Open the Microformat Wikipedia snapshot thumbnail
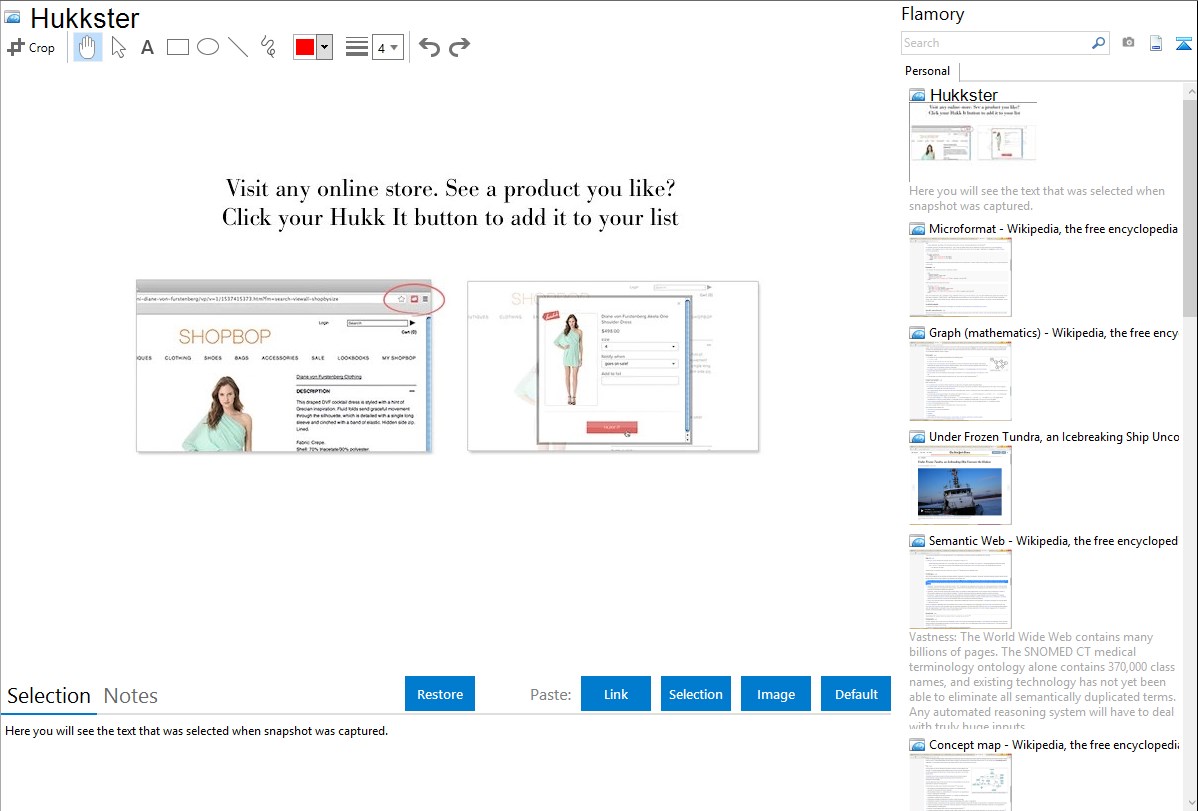This screenshot has width=1198, height=811. click(960, 277)
